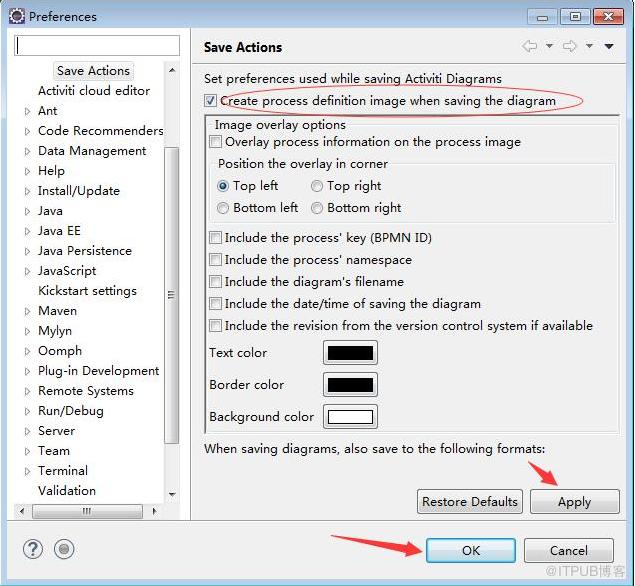Click the Restore Defaults button

470,501
